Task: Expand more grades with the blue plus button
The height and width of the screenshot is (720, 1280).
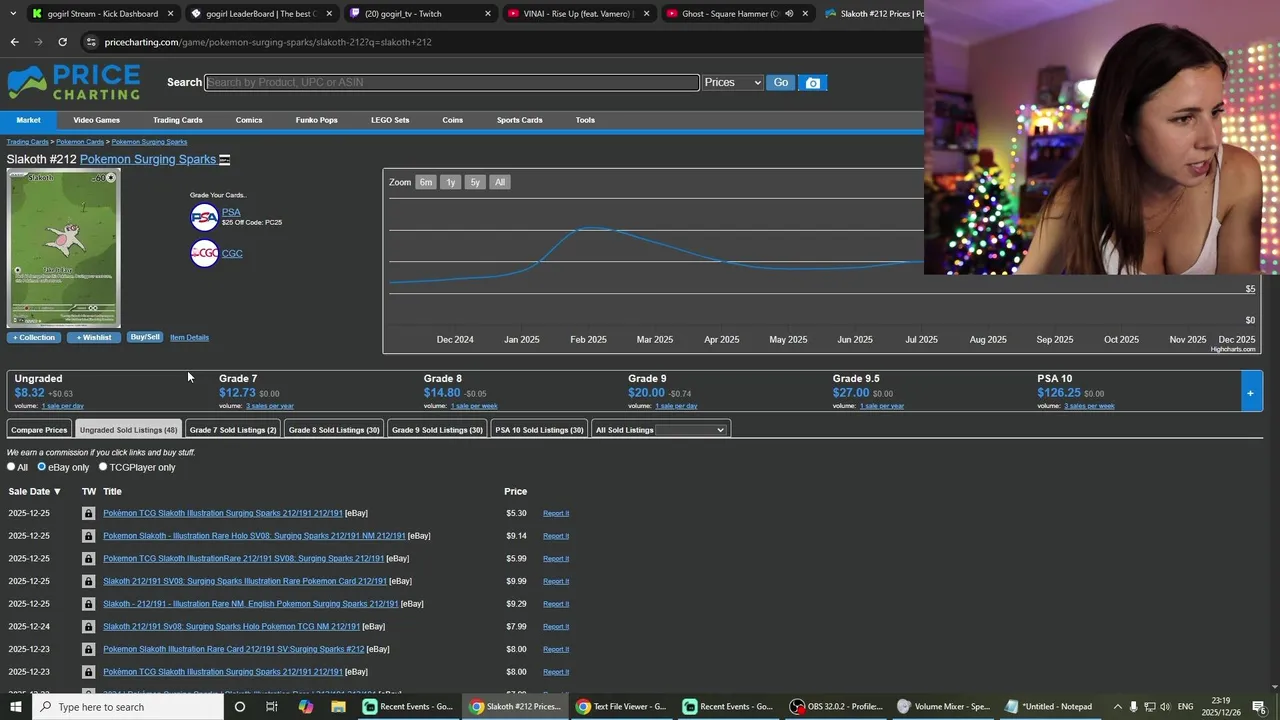Action: (x=1250, y=392)
